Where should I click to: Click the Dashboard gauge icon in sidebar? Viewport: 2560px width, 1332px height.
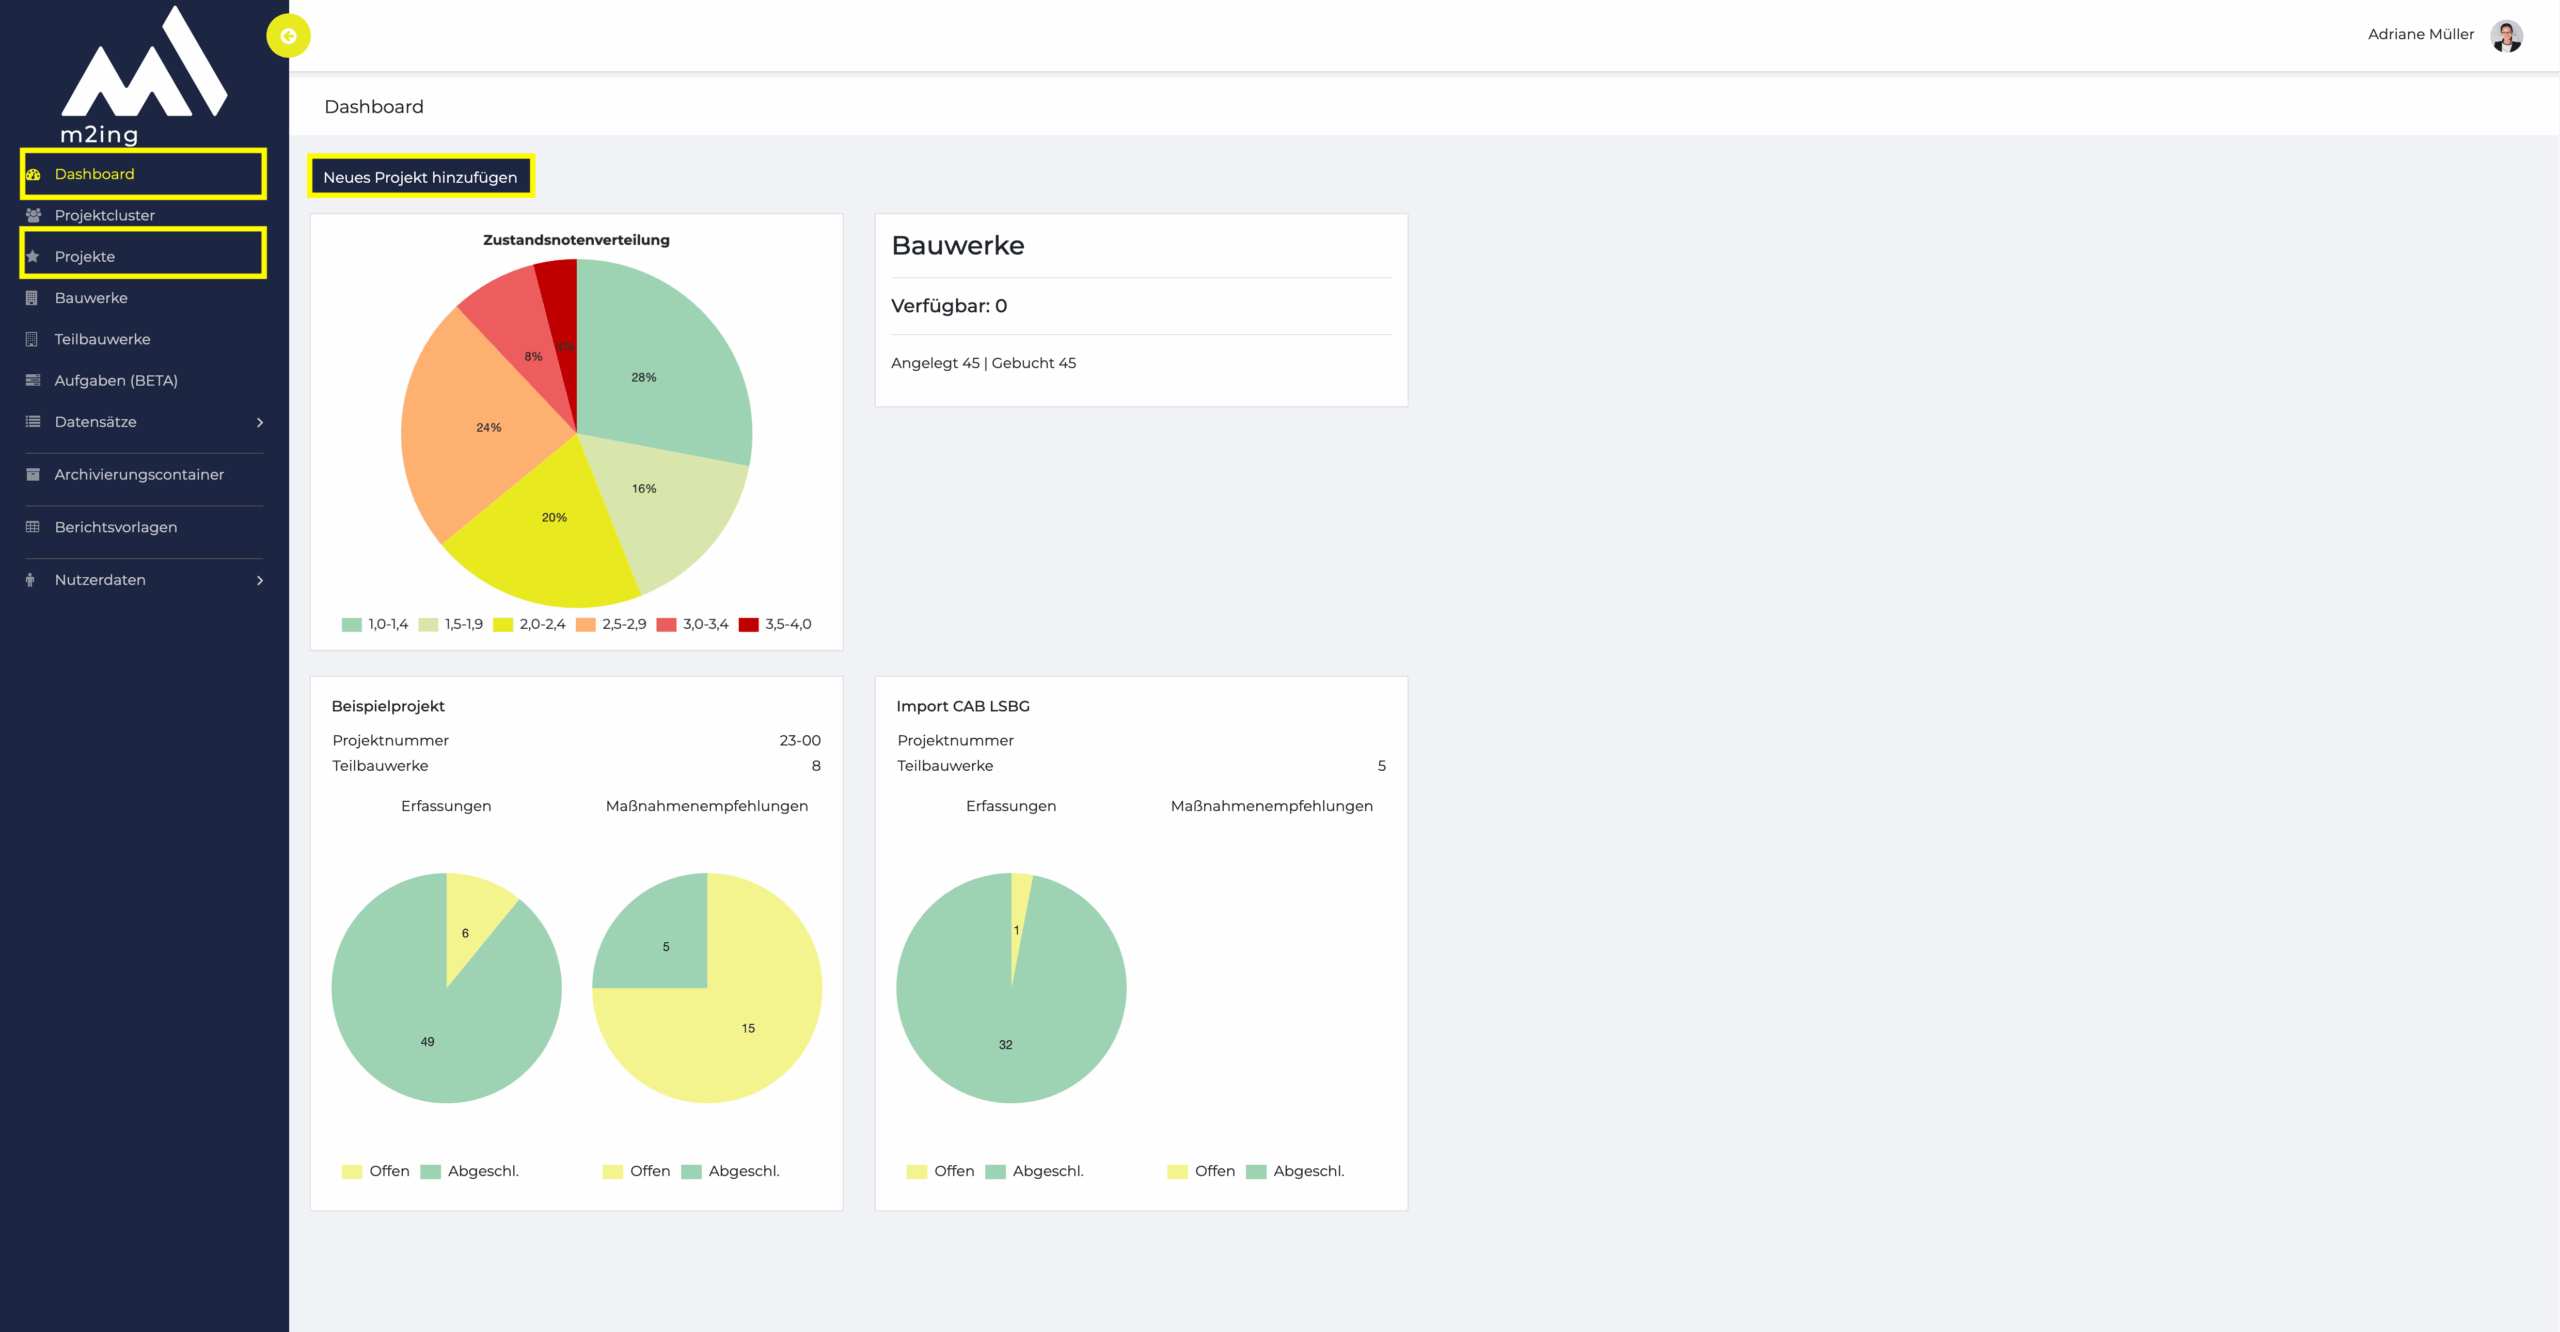click(x=33, y=174)
